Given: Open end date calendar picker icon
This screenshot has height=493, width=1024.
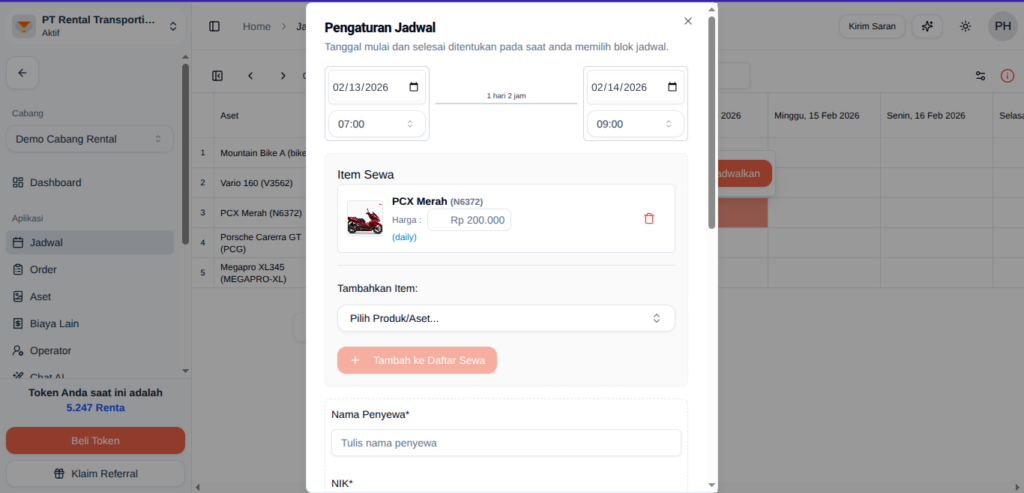Looking at the screenshot, I should pyautogui.click(x=672, y=87).
